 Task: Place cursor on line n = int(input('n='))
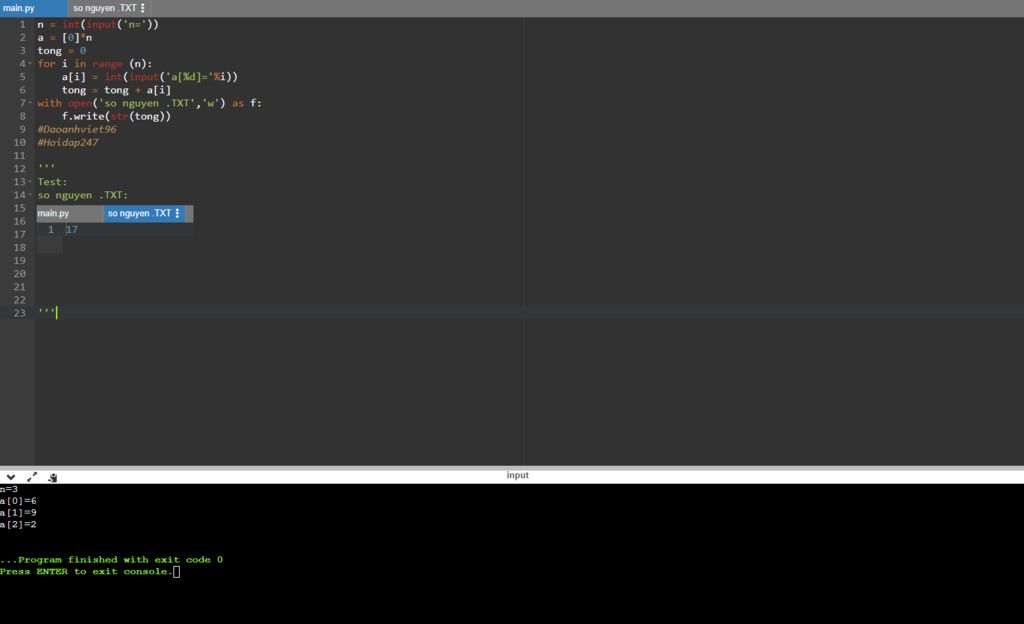[98, 24]
